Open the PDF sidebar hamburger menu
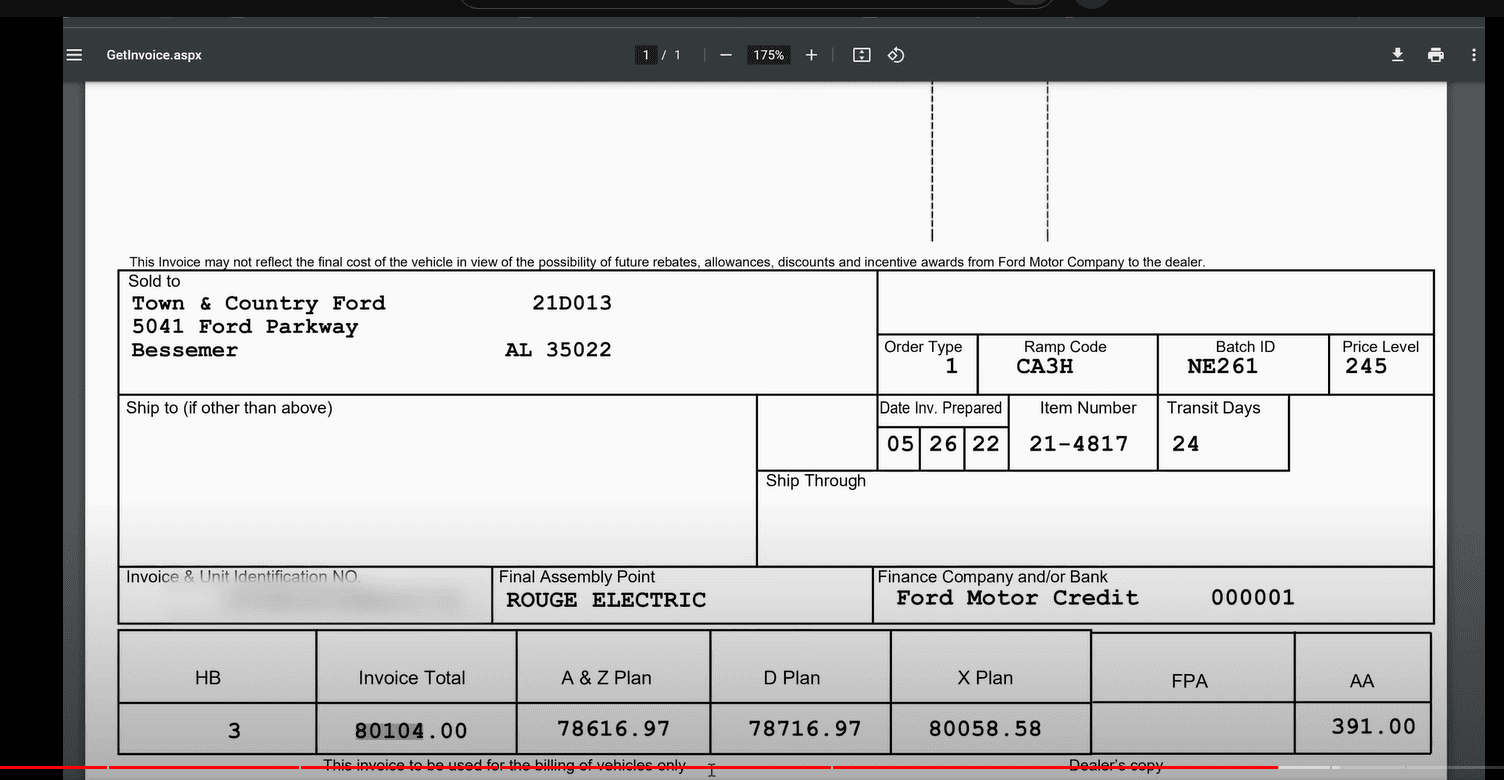This screenshot has height=780, width=1504. point(74,55)
